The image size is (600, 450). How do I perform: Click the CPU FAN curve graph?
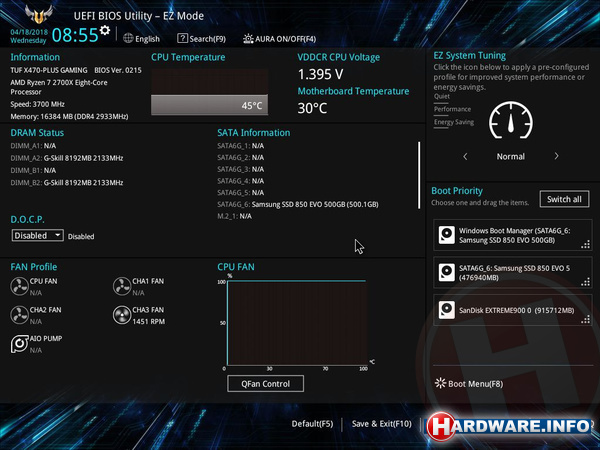click(x=297, y=323)
